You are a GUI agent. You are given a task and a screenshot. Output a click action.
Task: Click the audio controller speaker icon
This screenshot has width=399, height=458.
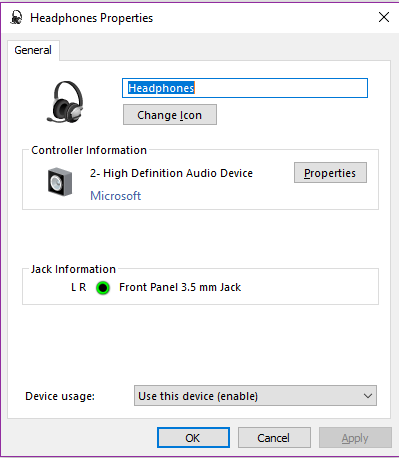(60, 182)
